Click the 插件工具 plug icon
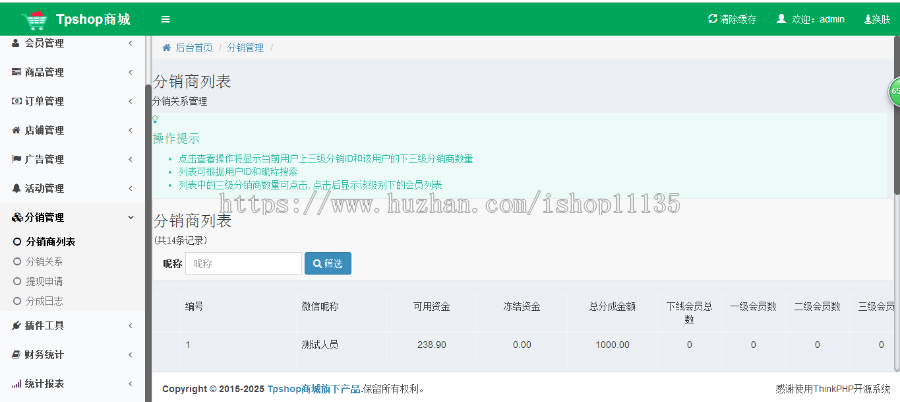Image resolution: width=900 pixels, height=402 pixels. pyautogui.click(x=16, y=326)
